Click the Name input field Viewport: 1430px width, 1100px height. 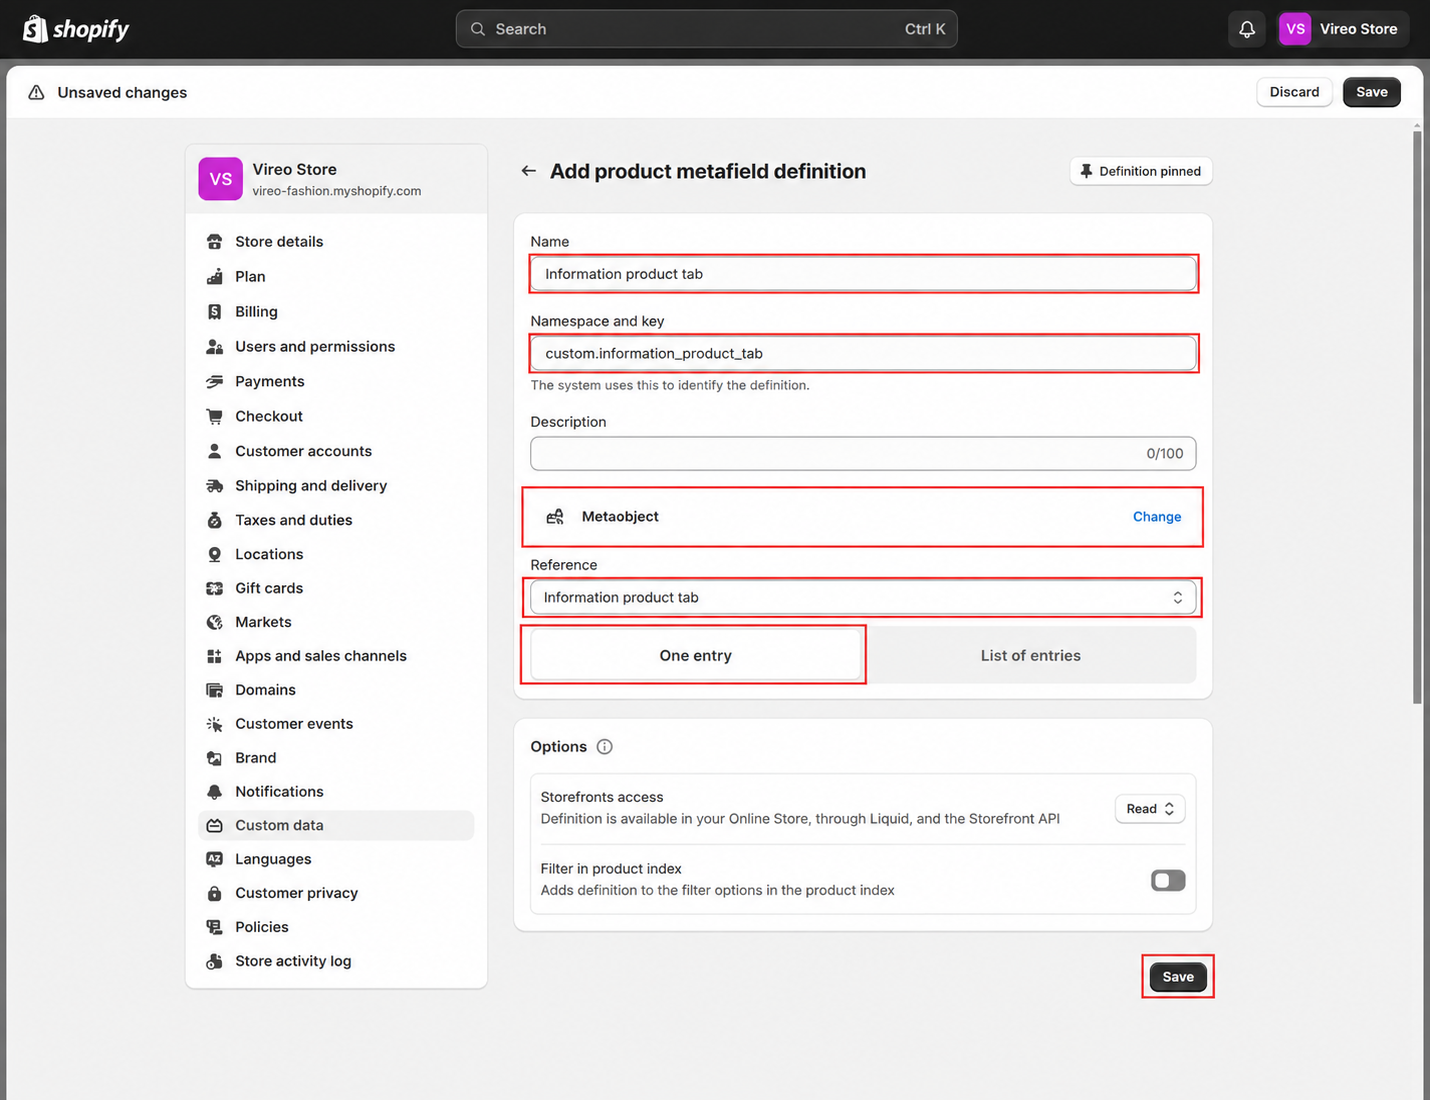coord(863,274)
